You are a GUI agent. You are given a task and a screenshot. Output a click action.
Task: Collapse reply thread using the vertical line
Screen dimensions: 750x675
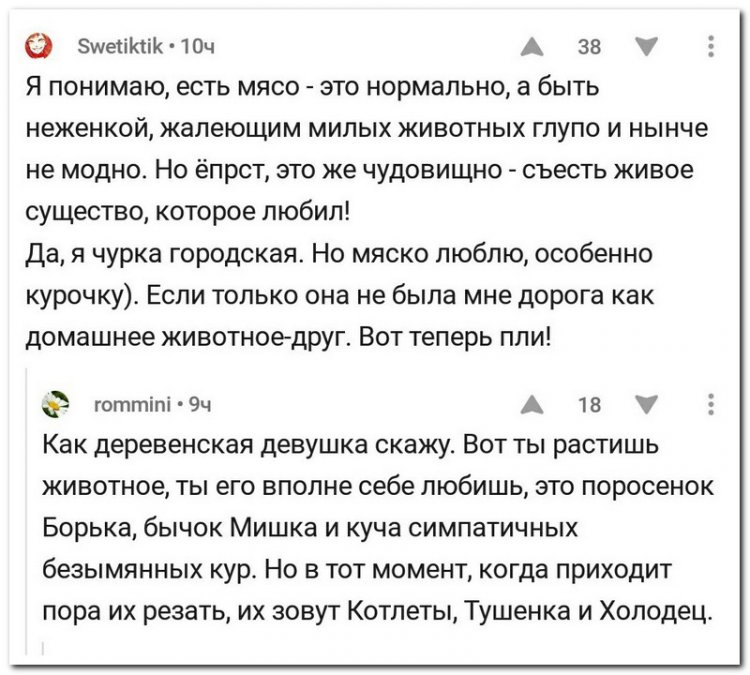point(26,511)
